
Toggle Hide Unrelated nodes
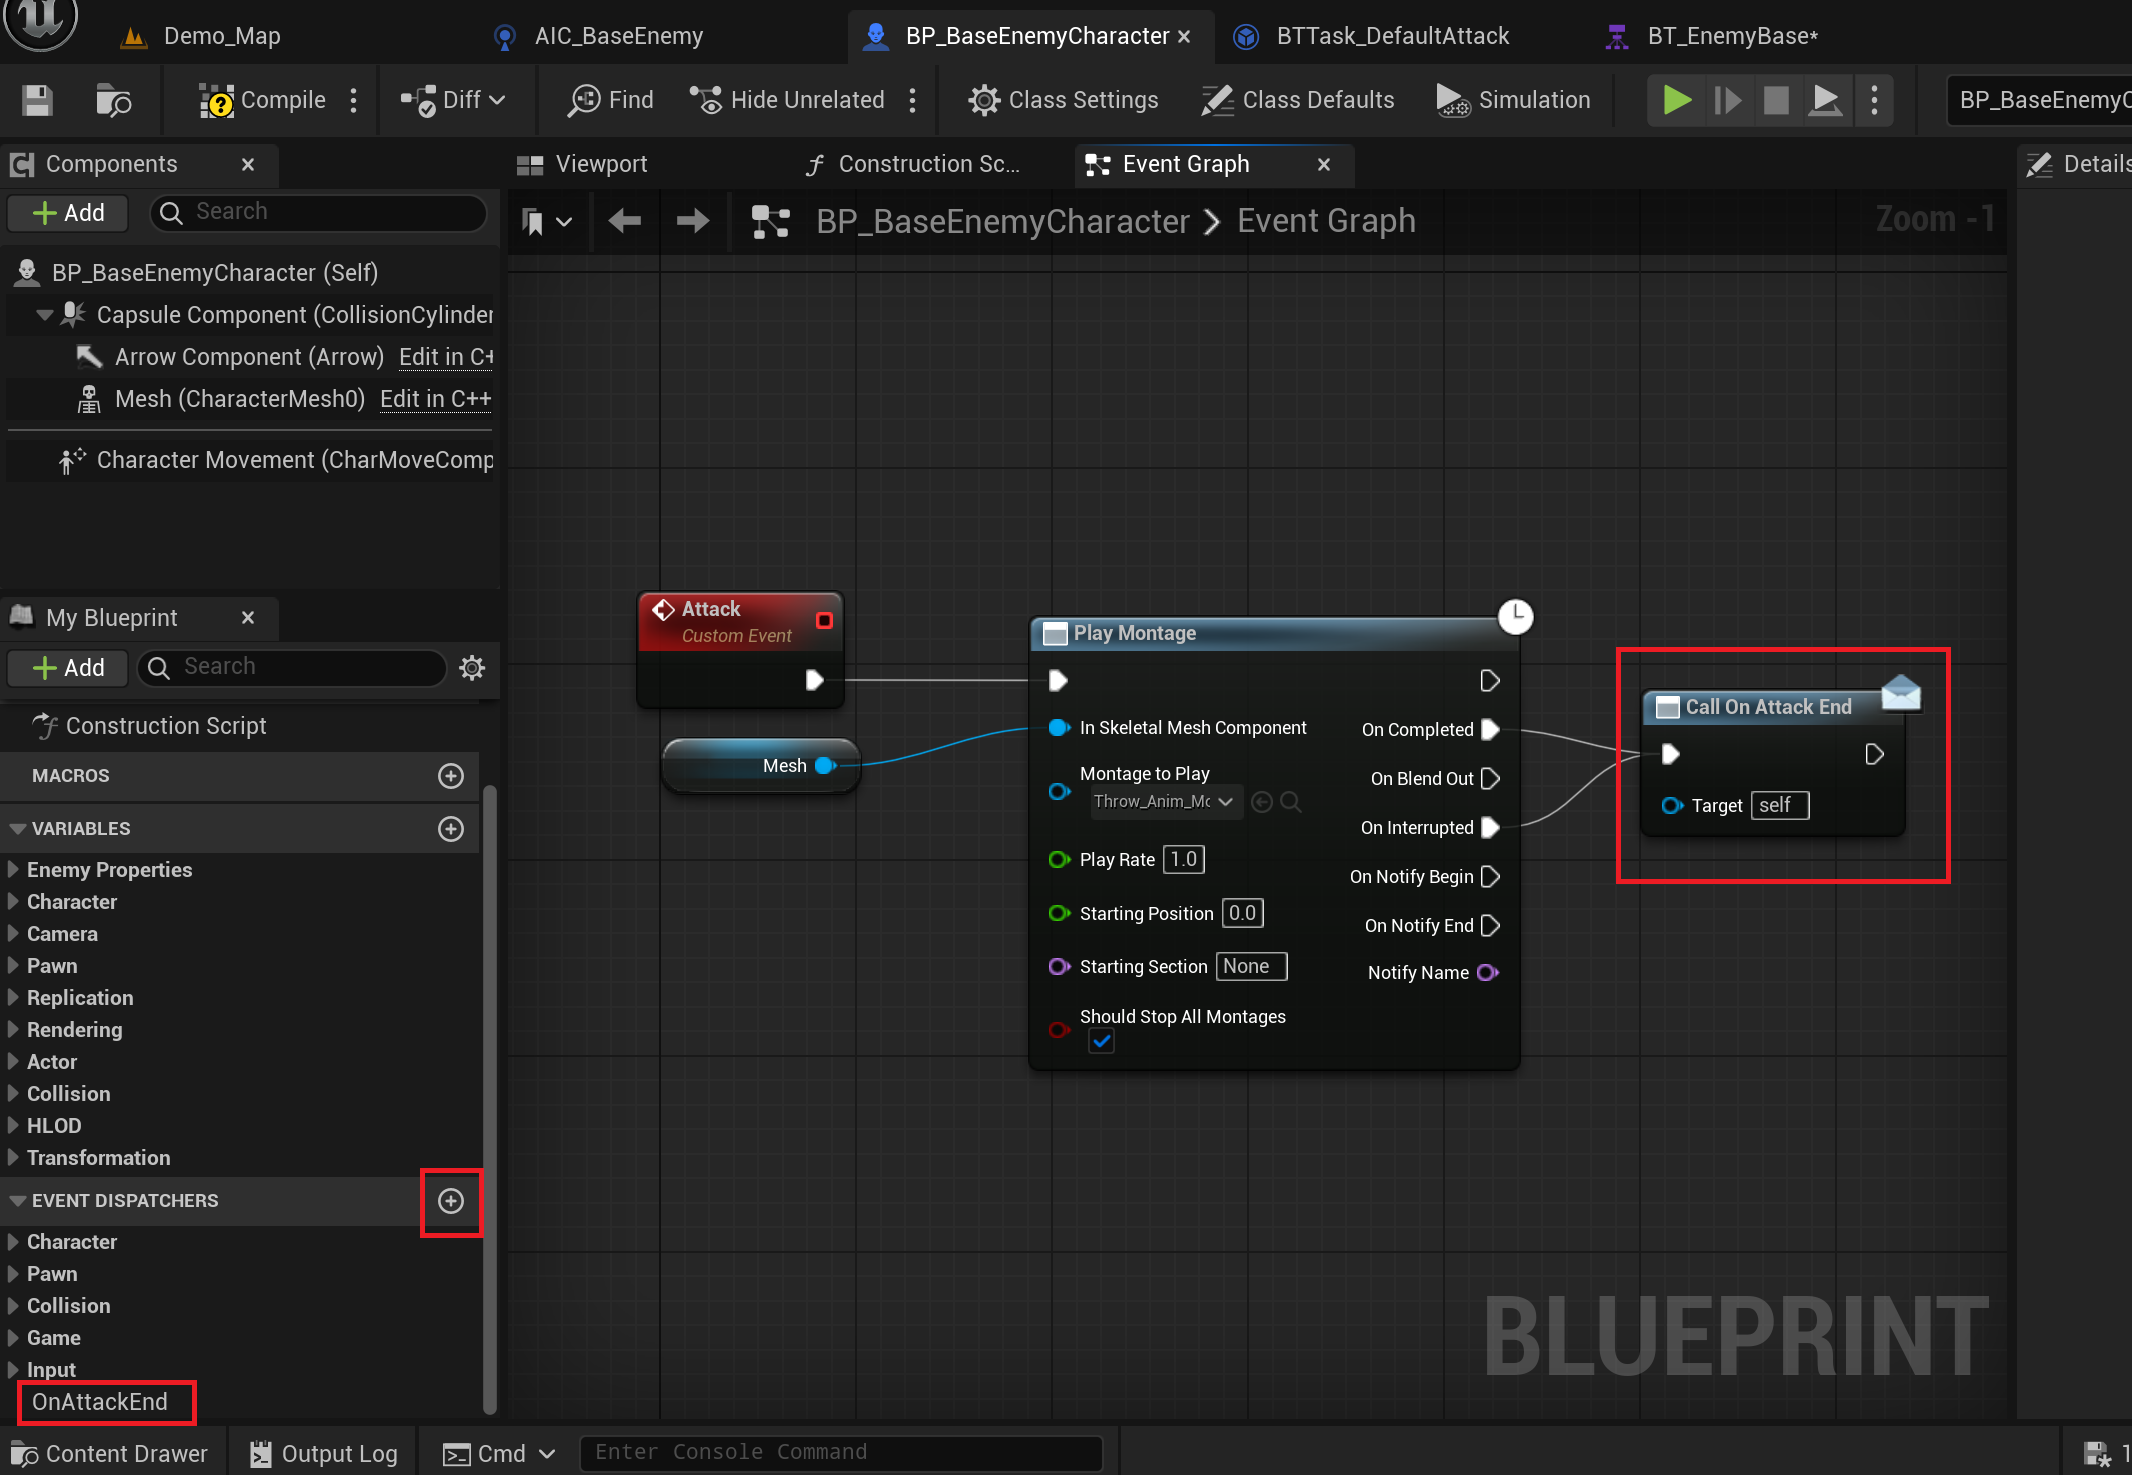[x=787, y=100]
